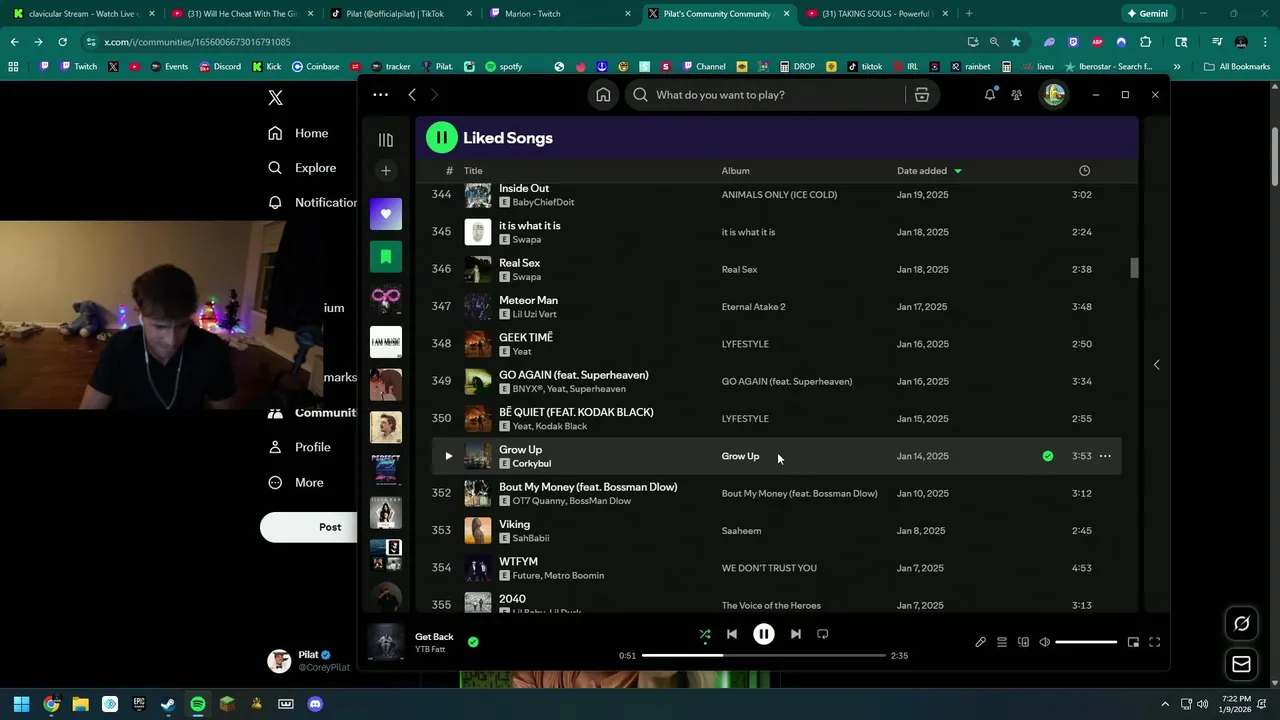The width and height of the screenshot is (1280, 720).
Task: Play the Grow Up track
Action: point(448,456)
